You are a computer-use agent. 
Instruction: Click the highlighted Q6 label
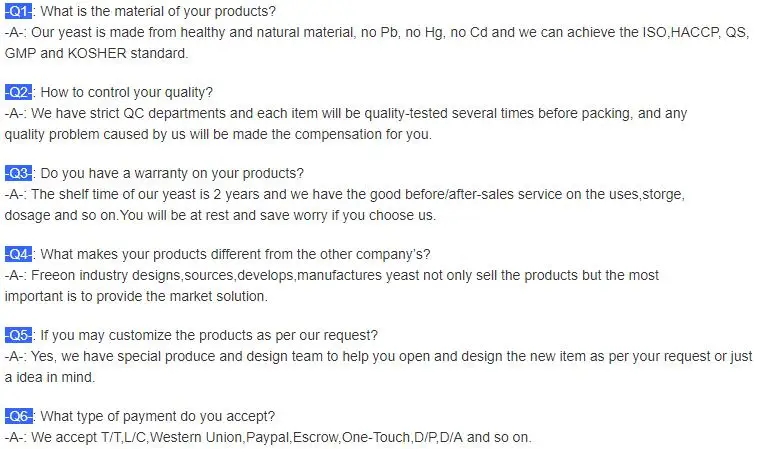[x=19, y=416]
